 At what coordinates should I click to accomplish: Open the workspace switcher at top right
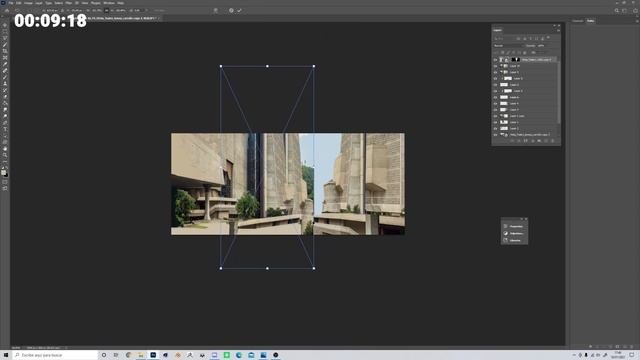(624, 11)
